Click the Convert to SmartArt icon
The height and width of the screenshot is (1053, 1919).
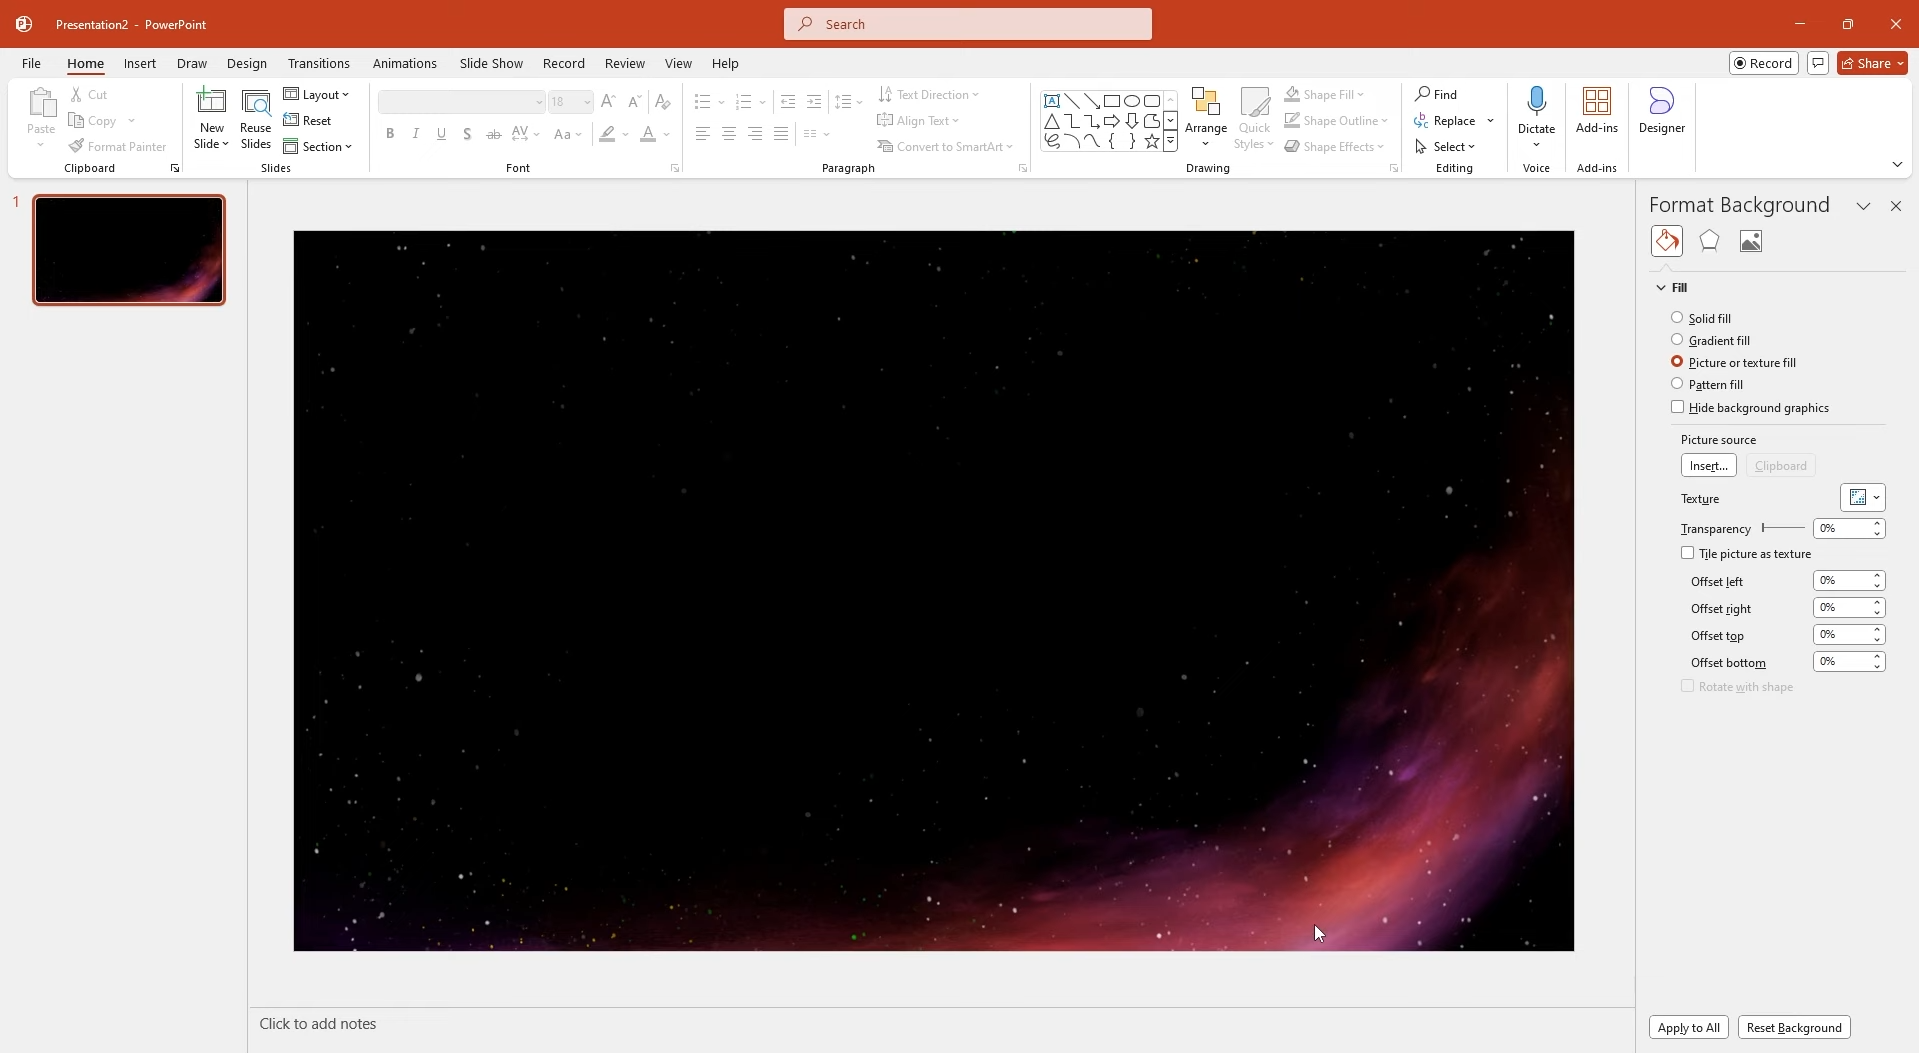click(886, 146)
